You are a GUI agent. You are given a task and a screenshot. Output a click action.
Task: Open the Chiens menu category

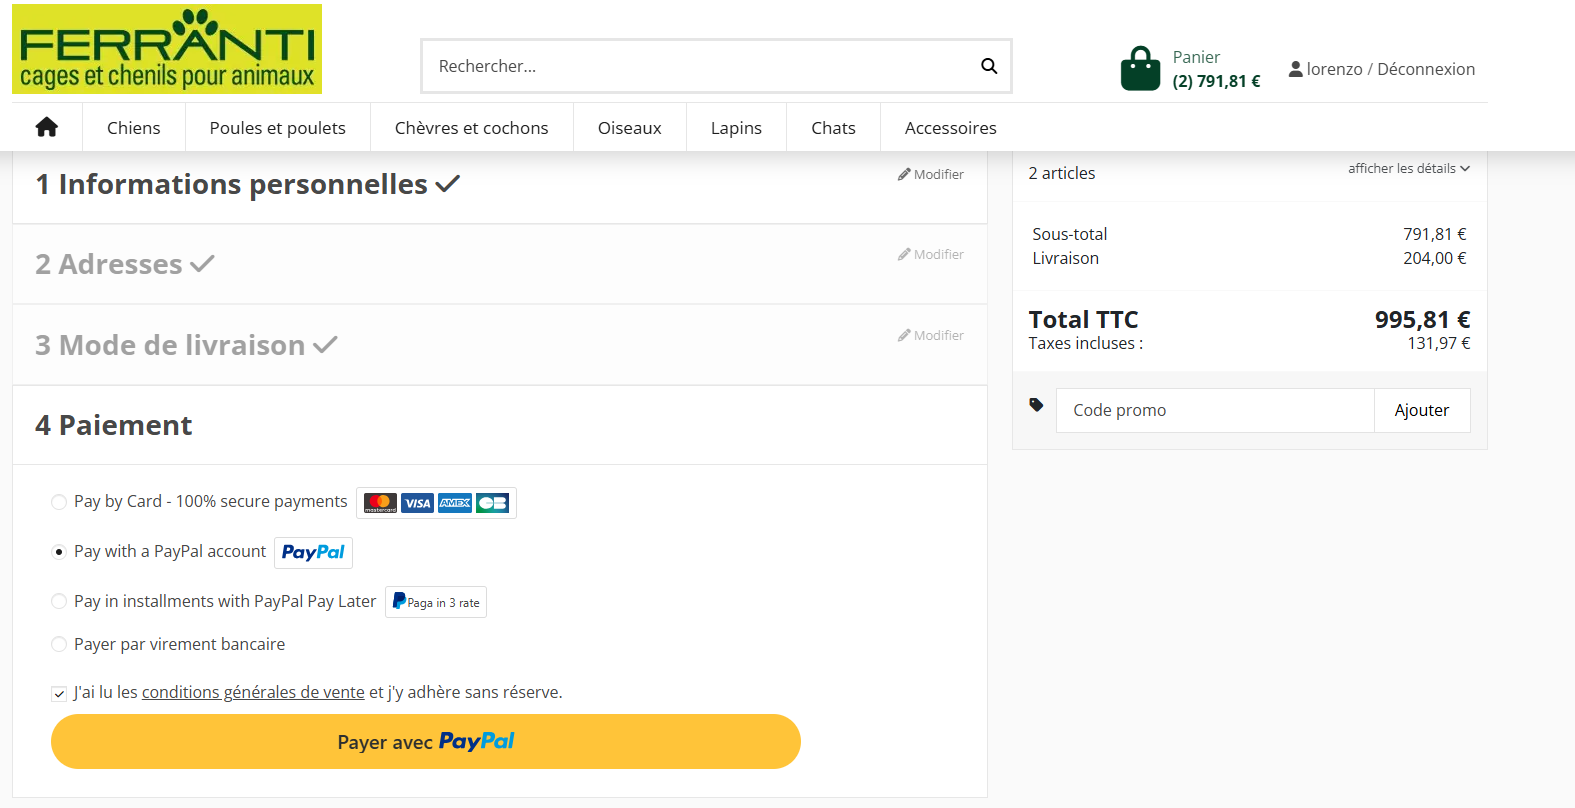coord(134,128)
